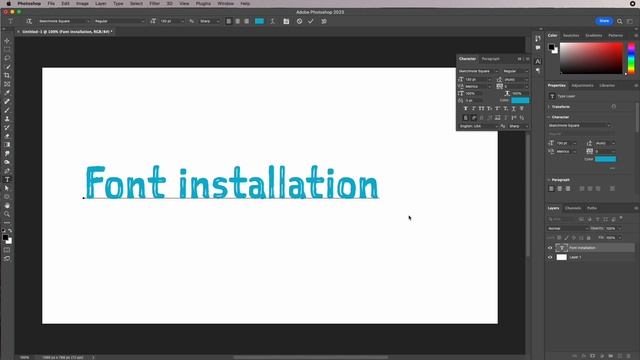Image resolution: width=640 pixels, height=360 pixels.
Task: Open anti-aliasing Sharp dropdown in options bar
Action: (x=209, y=21)
